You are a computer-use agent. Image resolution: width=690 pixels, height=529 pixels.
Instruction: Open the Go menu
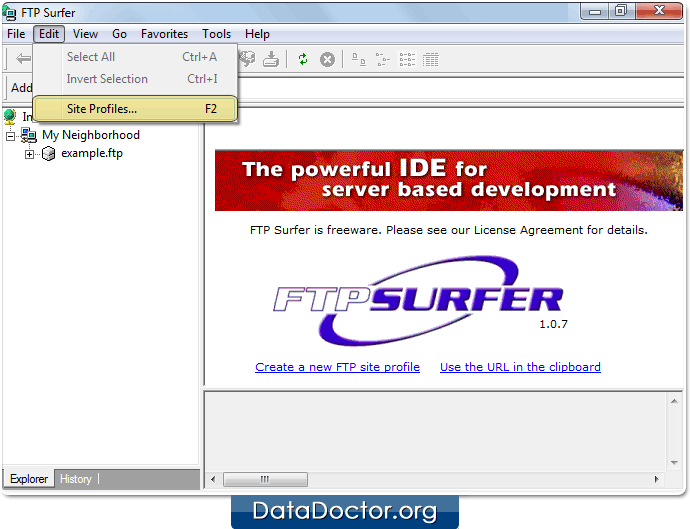point(119,34)
